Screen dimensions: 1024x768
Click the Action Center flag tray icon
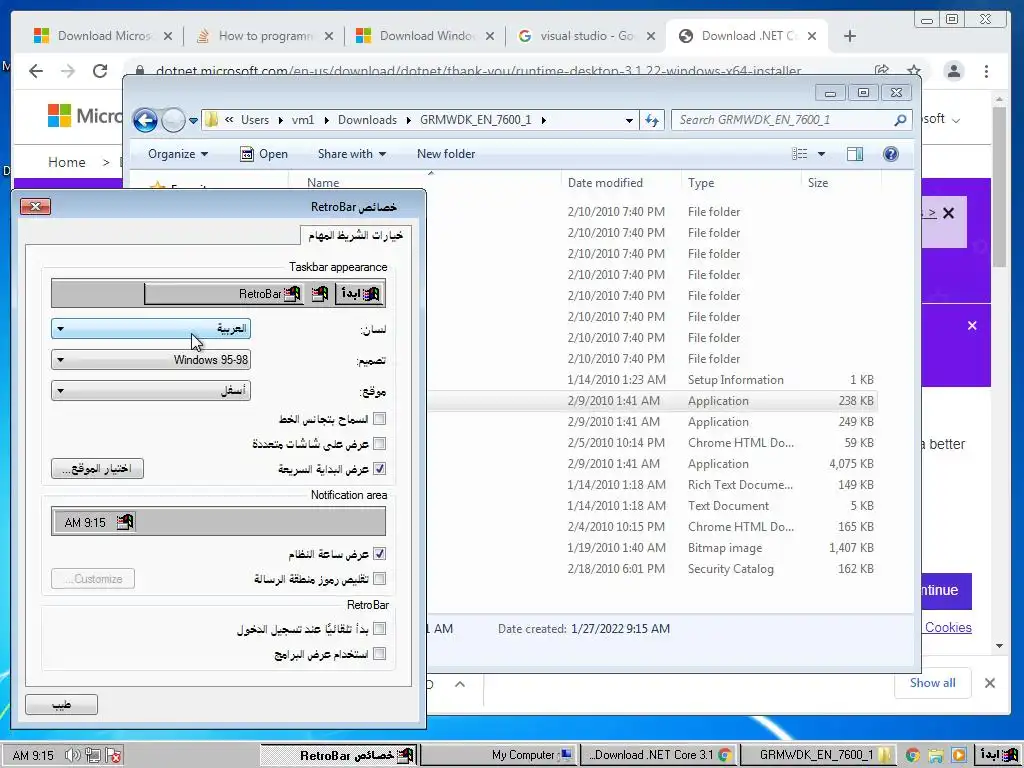pos(114,756)
